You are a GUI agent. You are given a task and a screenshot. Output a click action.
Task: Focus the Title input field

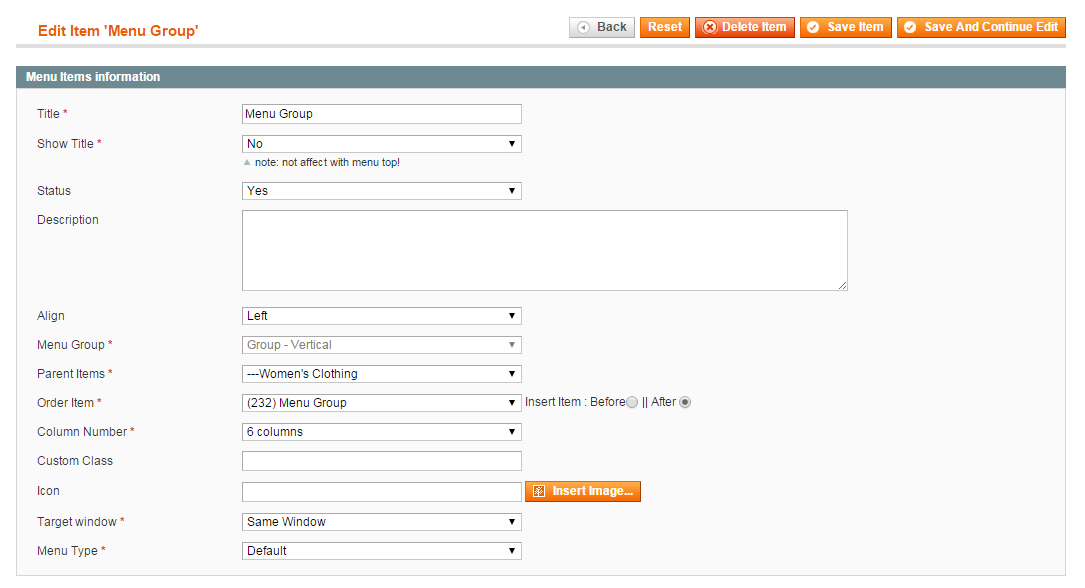coord(381,114)
